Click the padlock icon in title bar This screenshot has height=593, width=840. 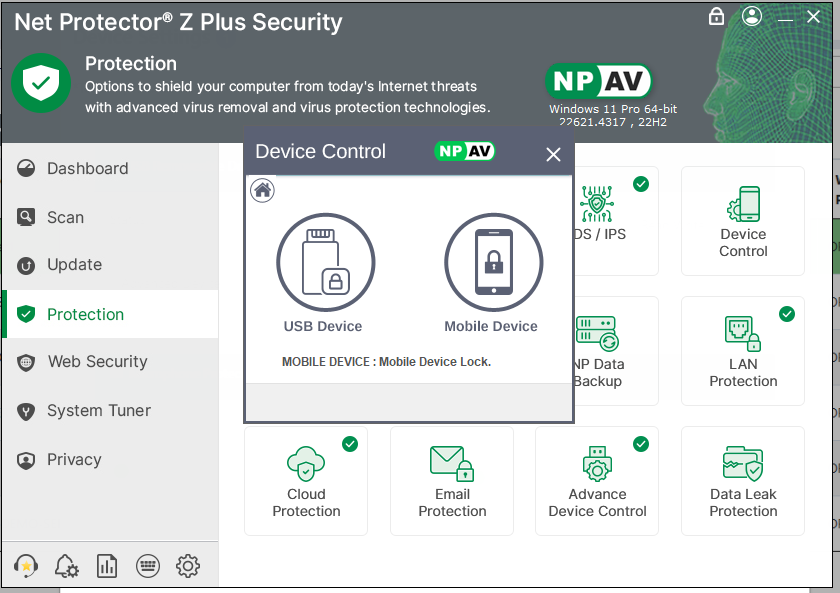click(x=716, y=17)
